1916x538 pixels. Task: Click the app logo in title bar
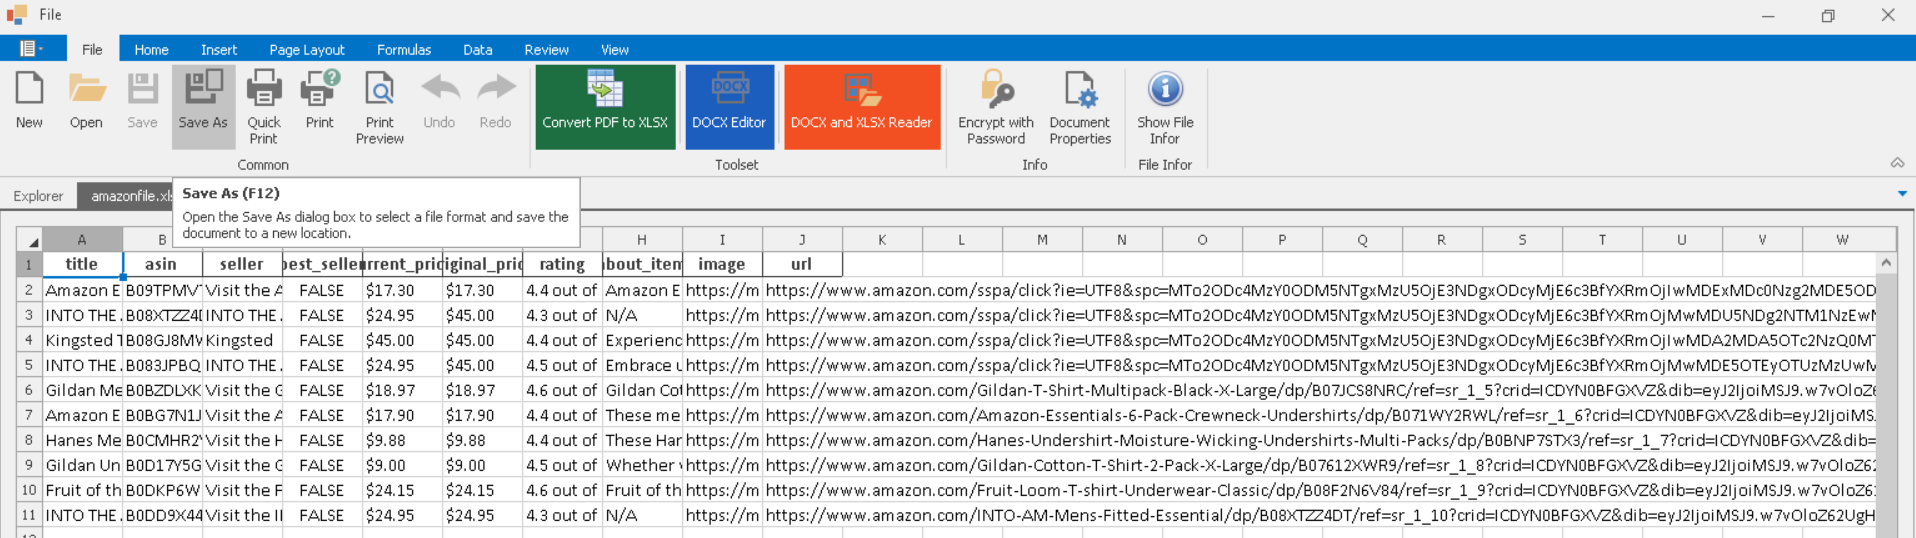17,14
